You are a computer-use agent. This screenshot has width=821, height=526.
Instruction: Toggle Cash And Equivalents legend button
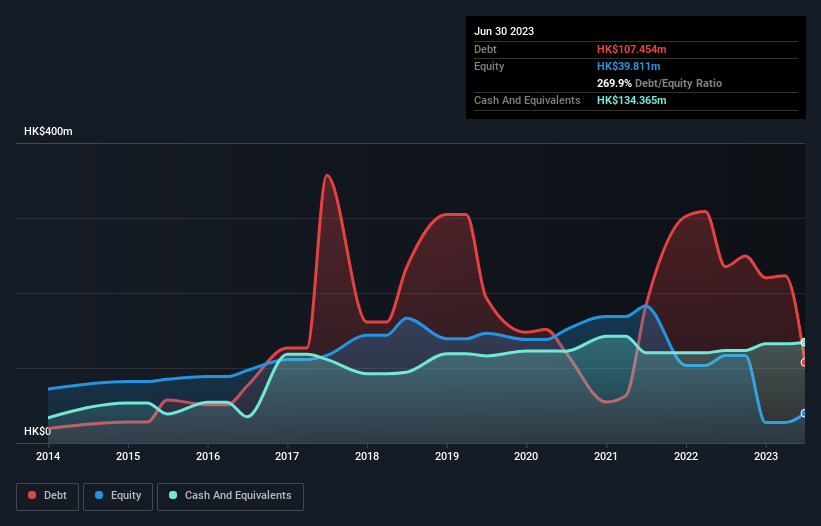tap(230, 496)
